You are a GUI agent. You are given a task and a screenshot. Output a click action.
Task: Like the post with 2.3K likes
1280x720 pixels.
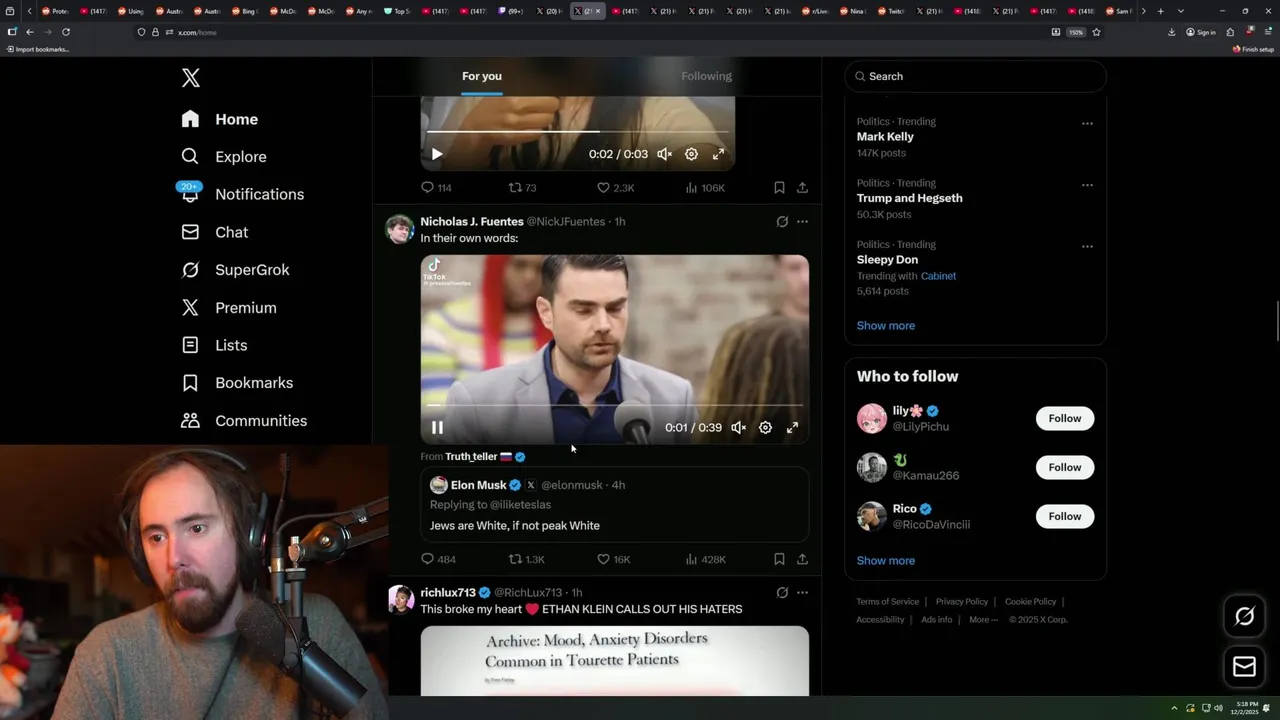coord(615,187)
